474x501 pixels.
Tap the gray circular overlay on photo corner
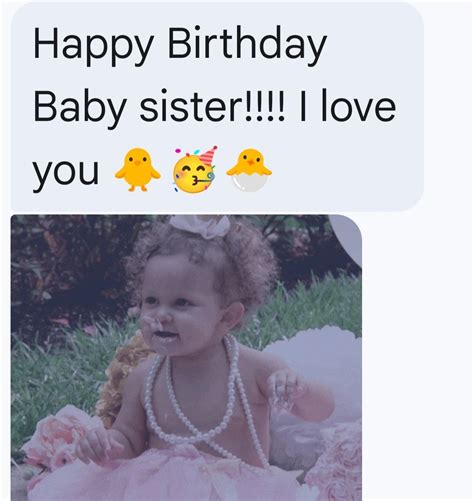(x=347, y=238)
